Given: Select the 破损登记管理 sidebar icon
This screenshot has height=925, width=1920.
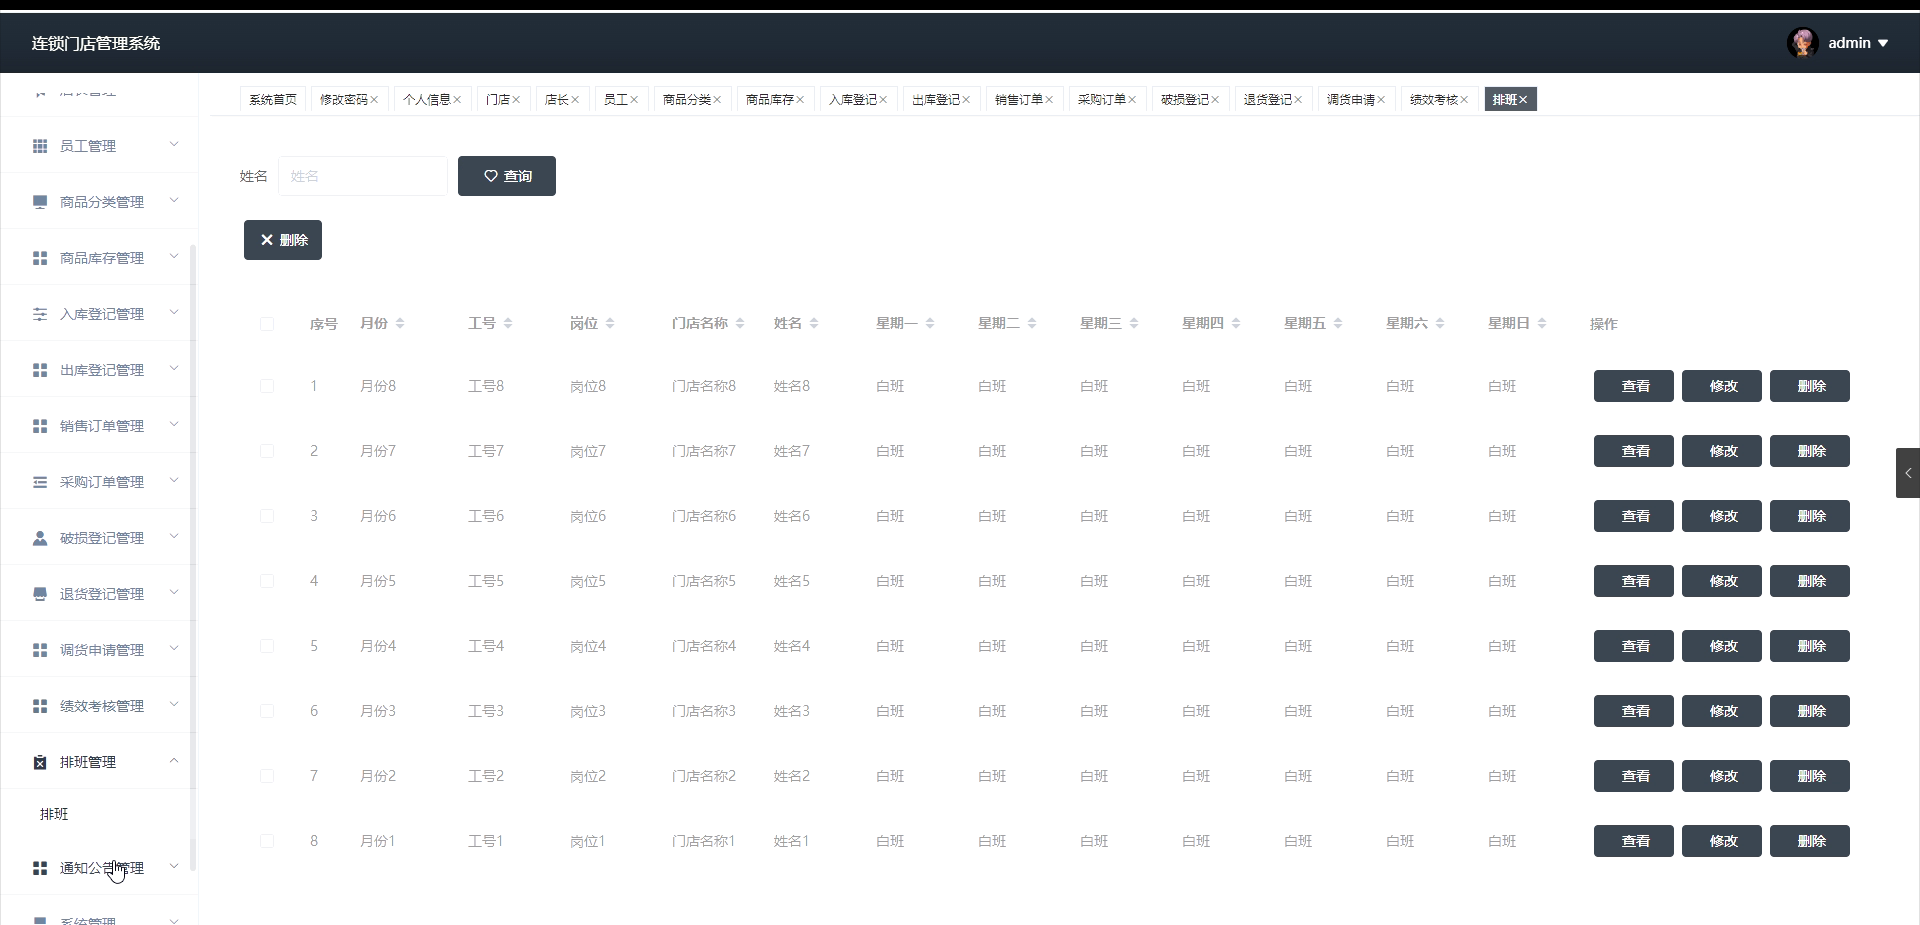Looking at the screenshot, I should pos(40,538).
